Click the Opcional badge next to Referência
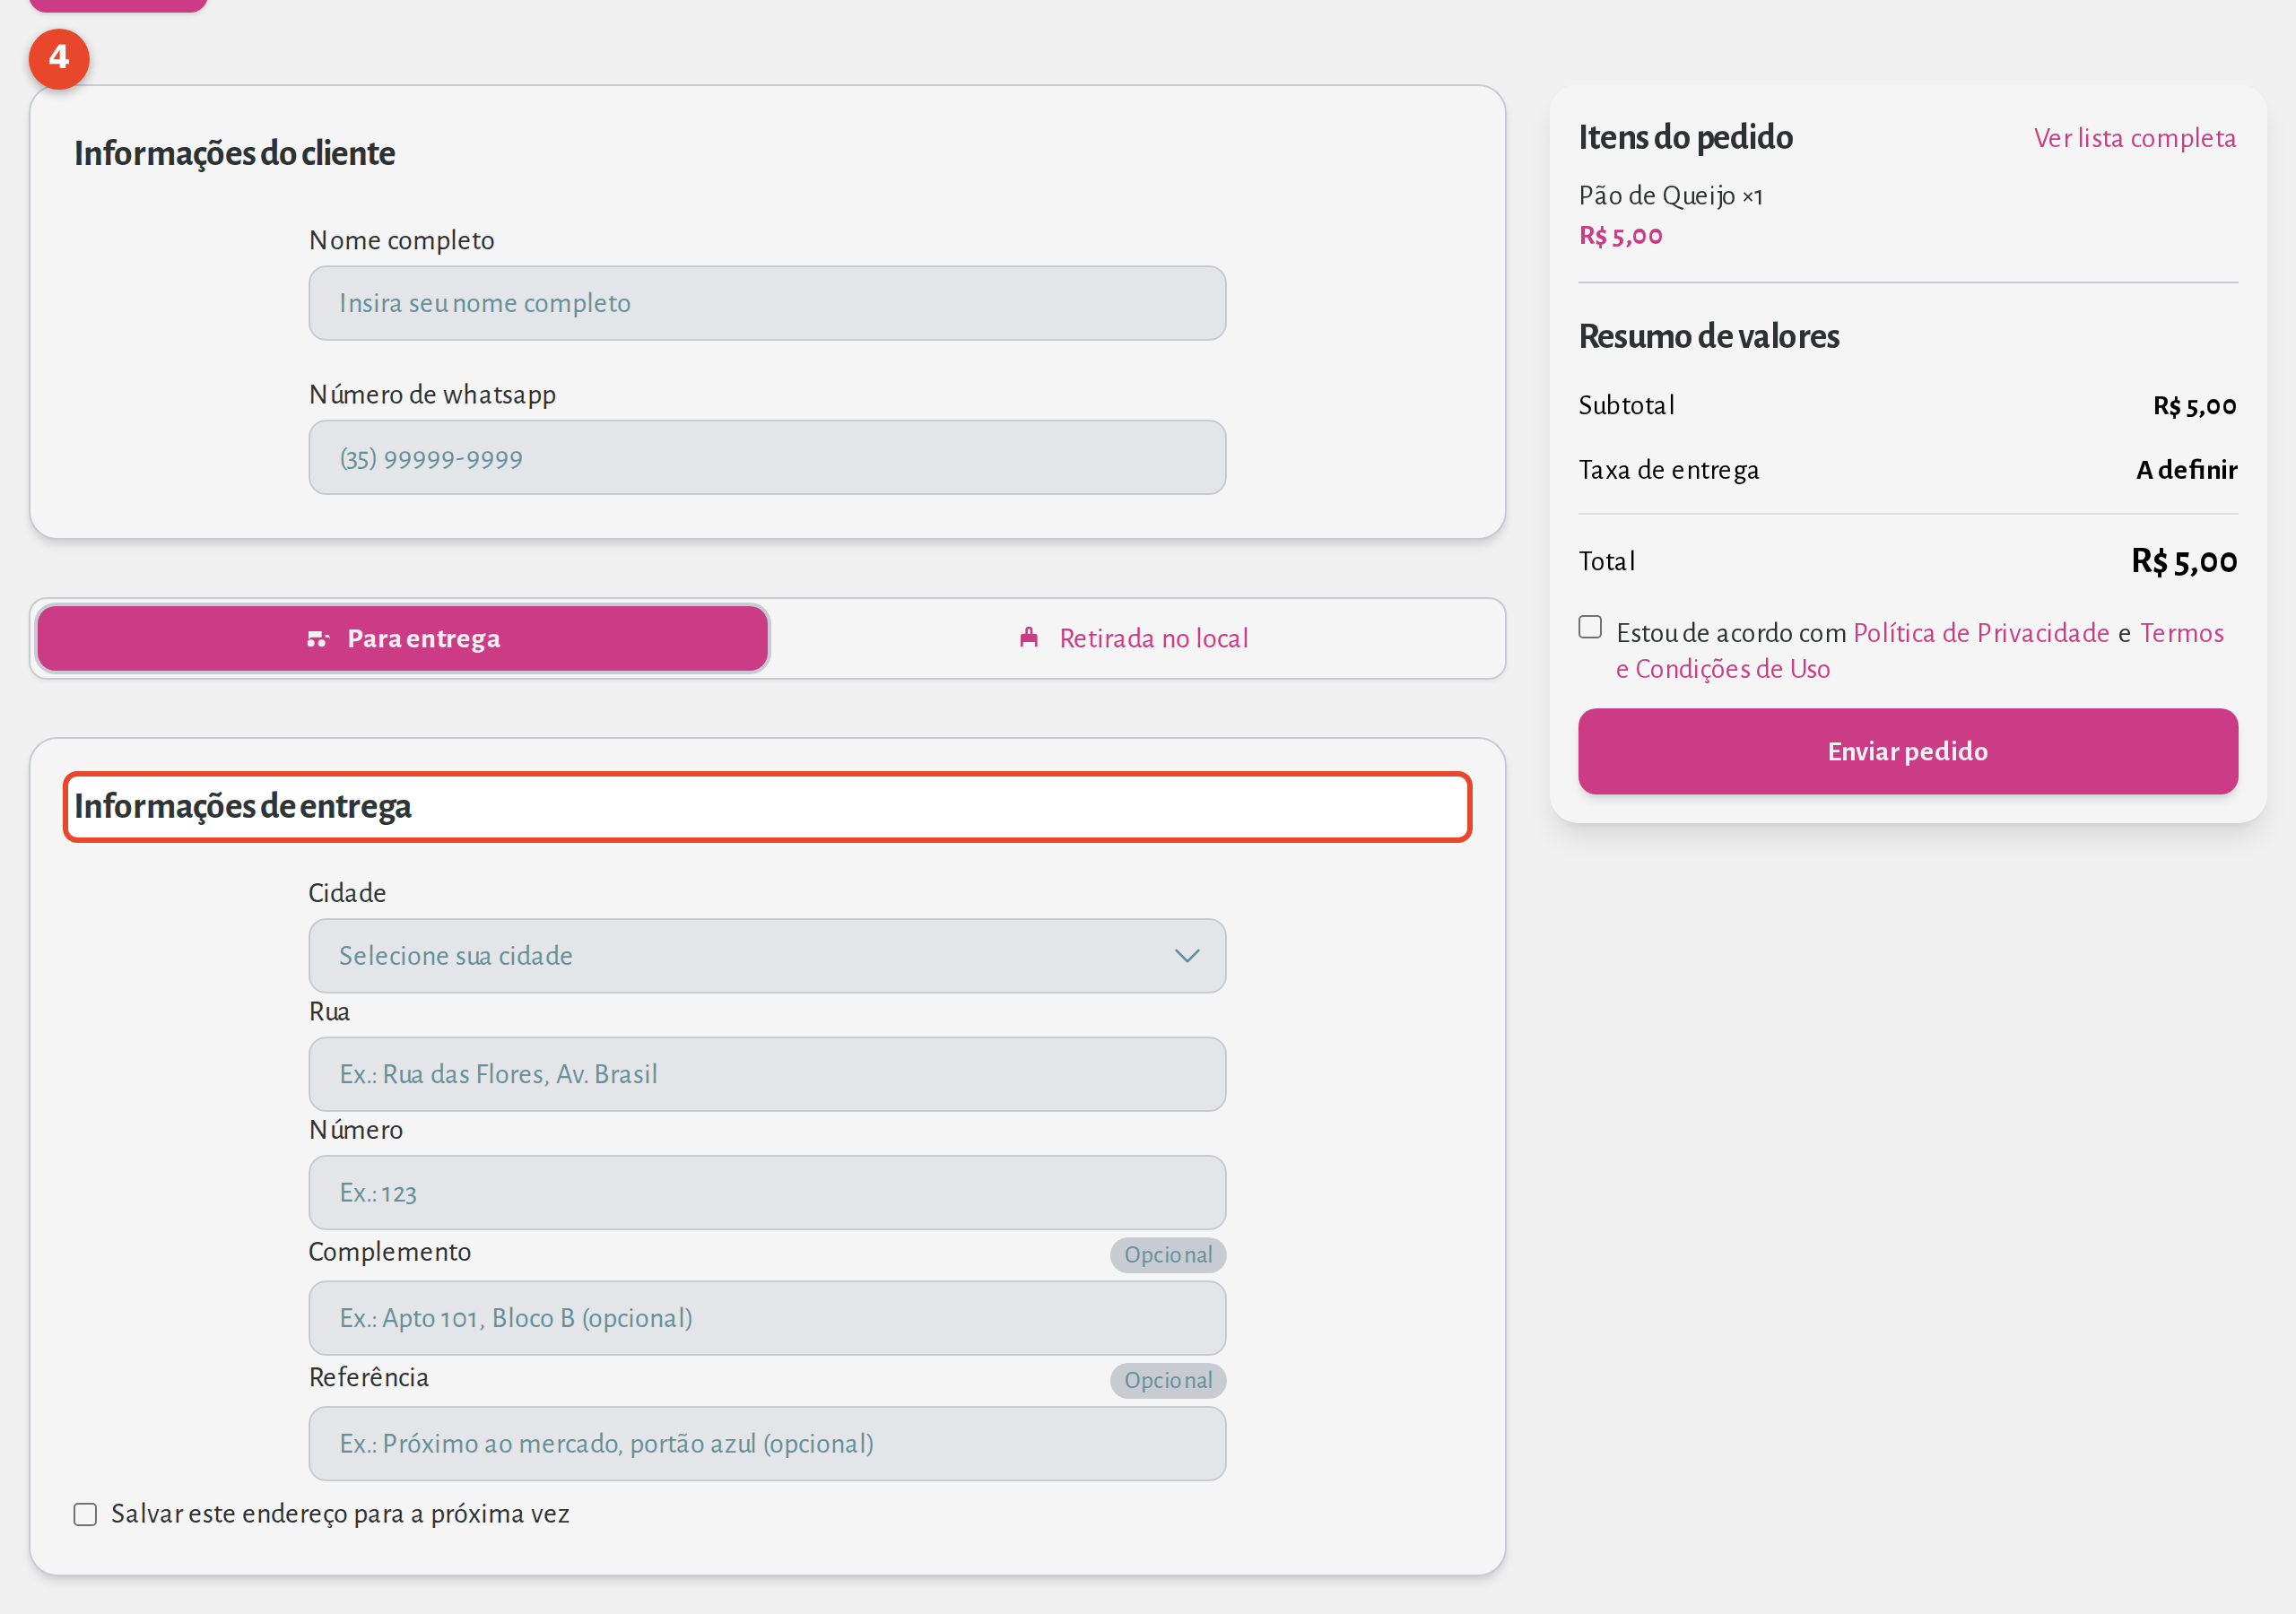Image resolution: width=2296 pixels, height=1614 pixels. click(x=1167, y=1381)
